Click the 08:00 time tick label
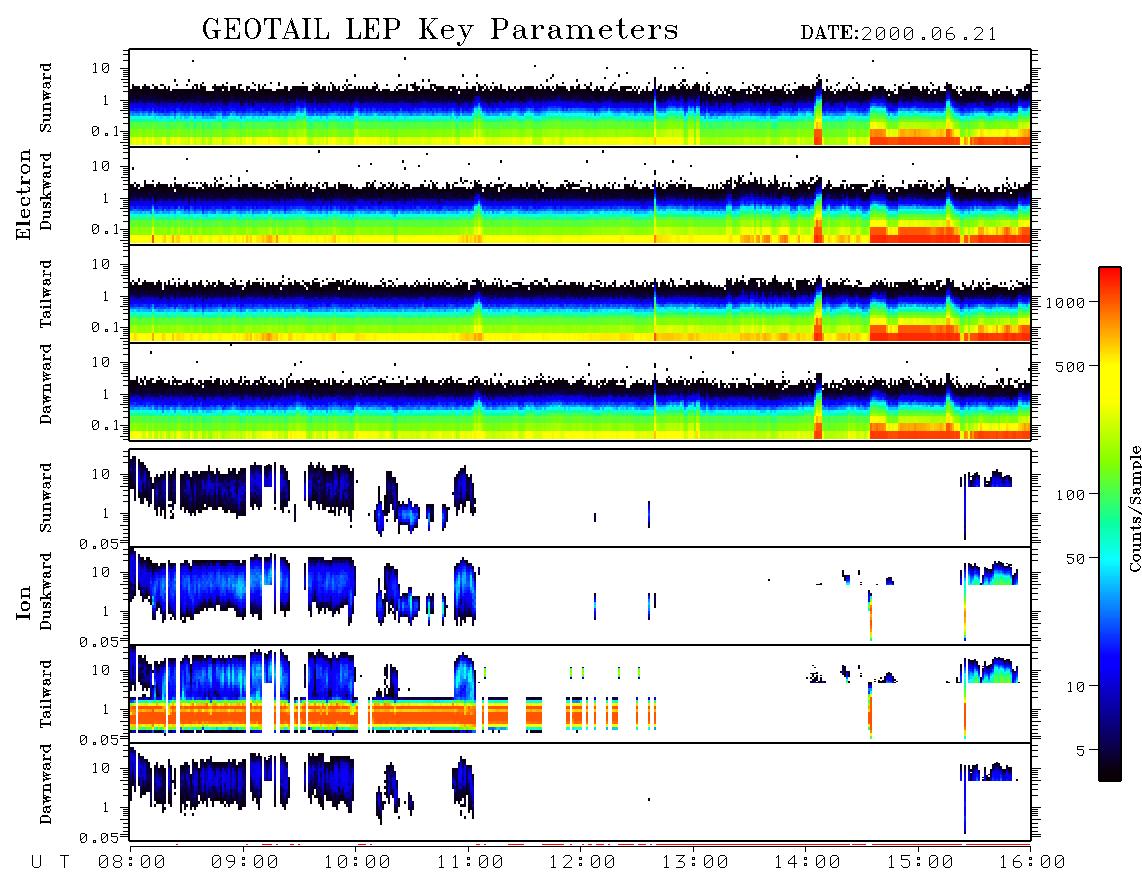 (131, 862)
